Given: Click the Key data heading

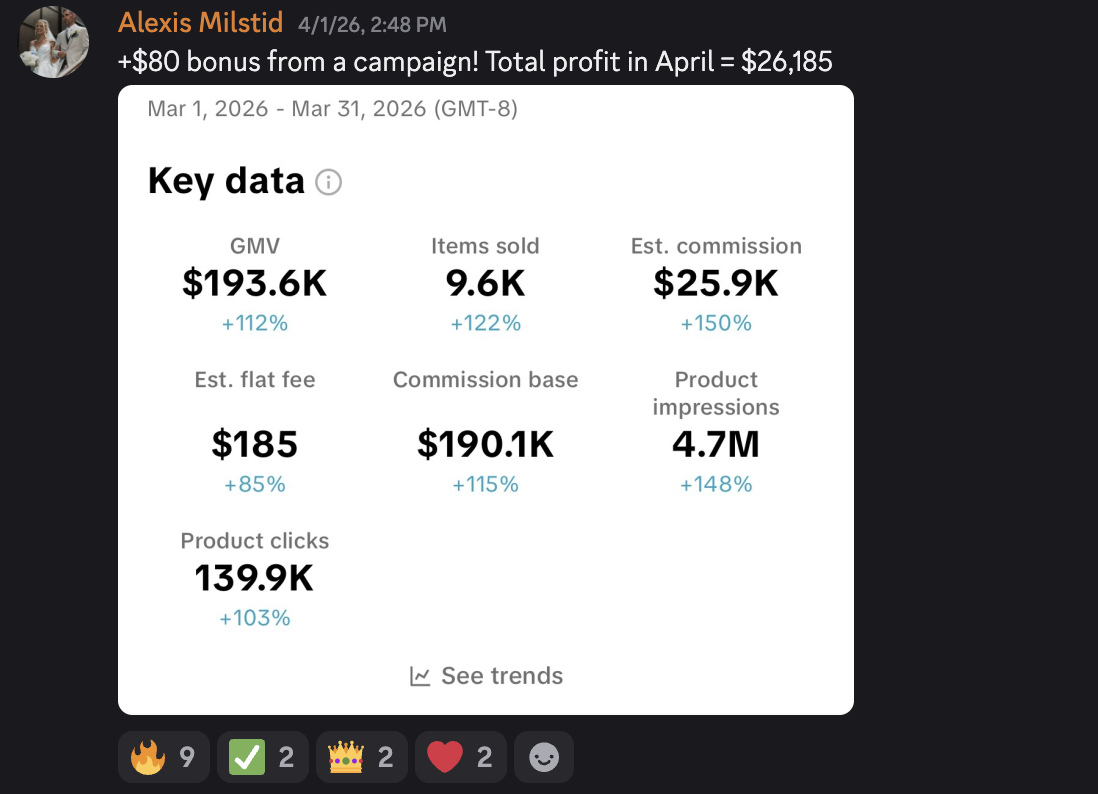Looking at the screenshot, I should click(226, 181).
